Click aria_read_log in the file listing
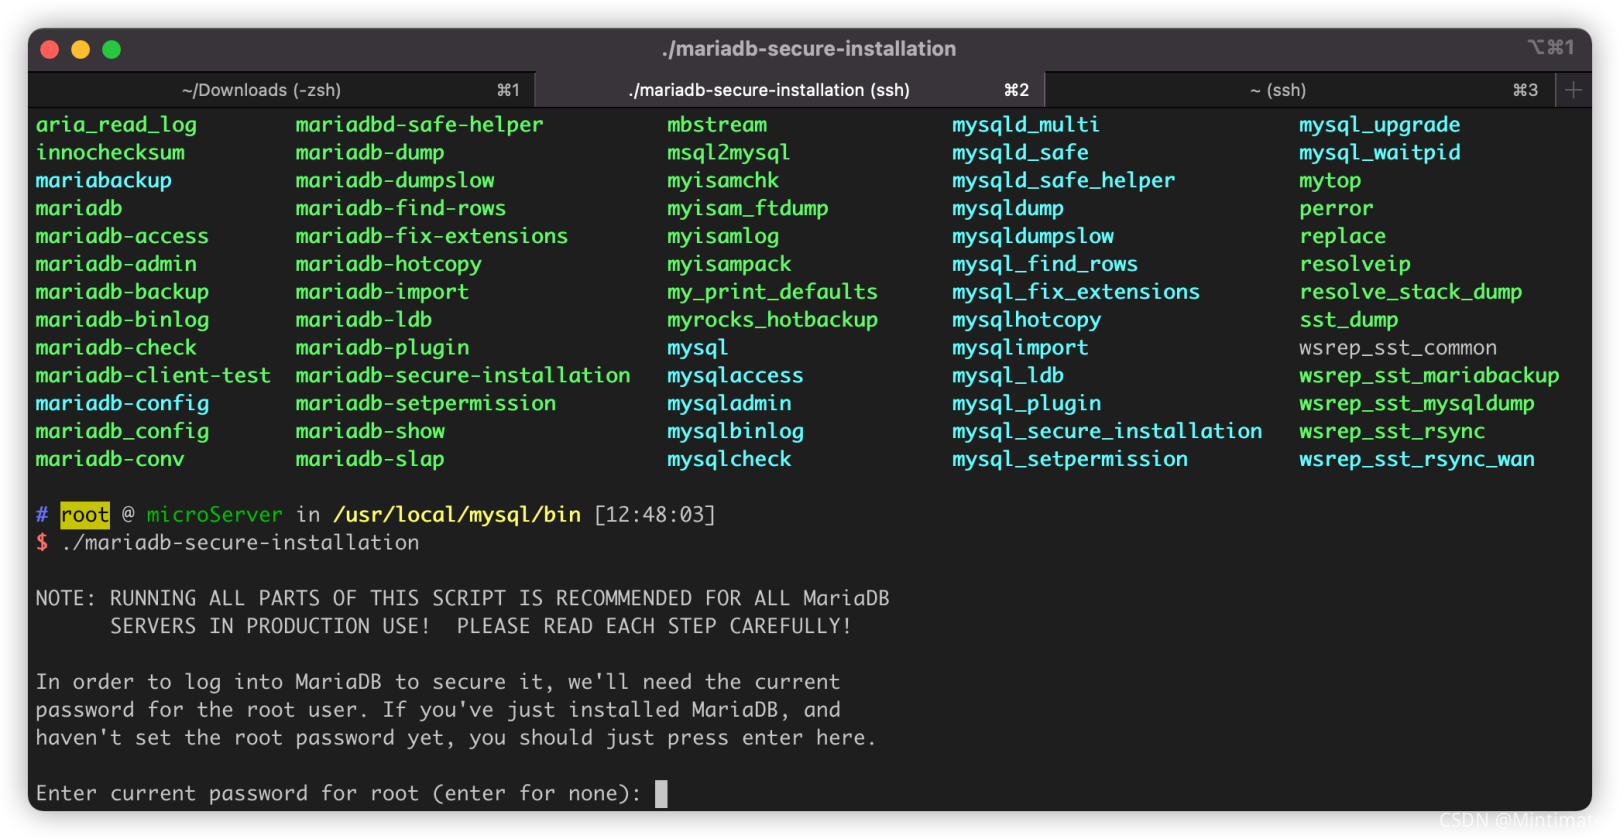This screenshot has height=839, width=1620. [x=116, y=125]
